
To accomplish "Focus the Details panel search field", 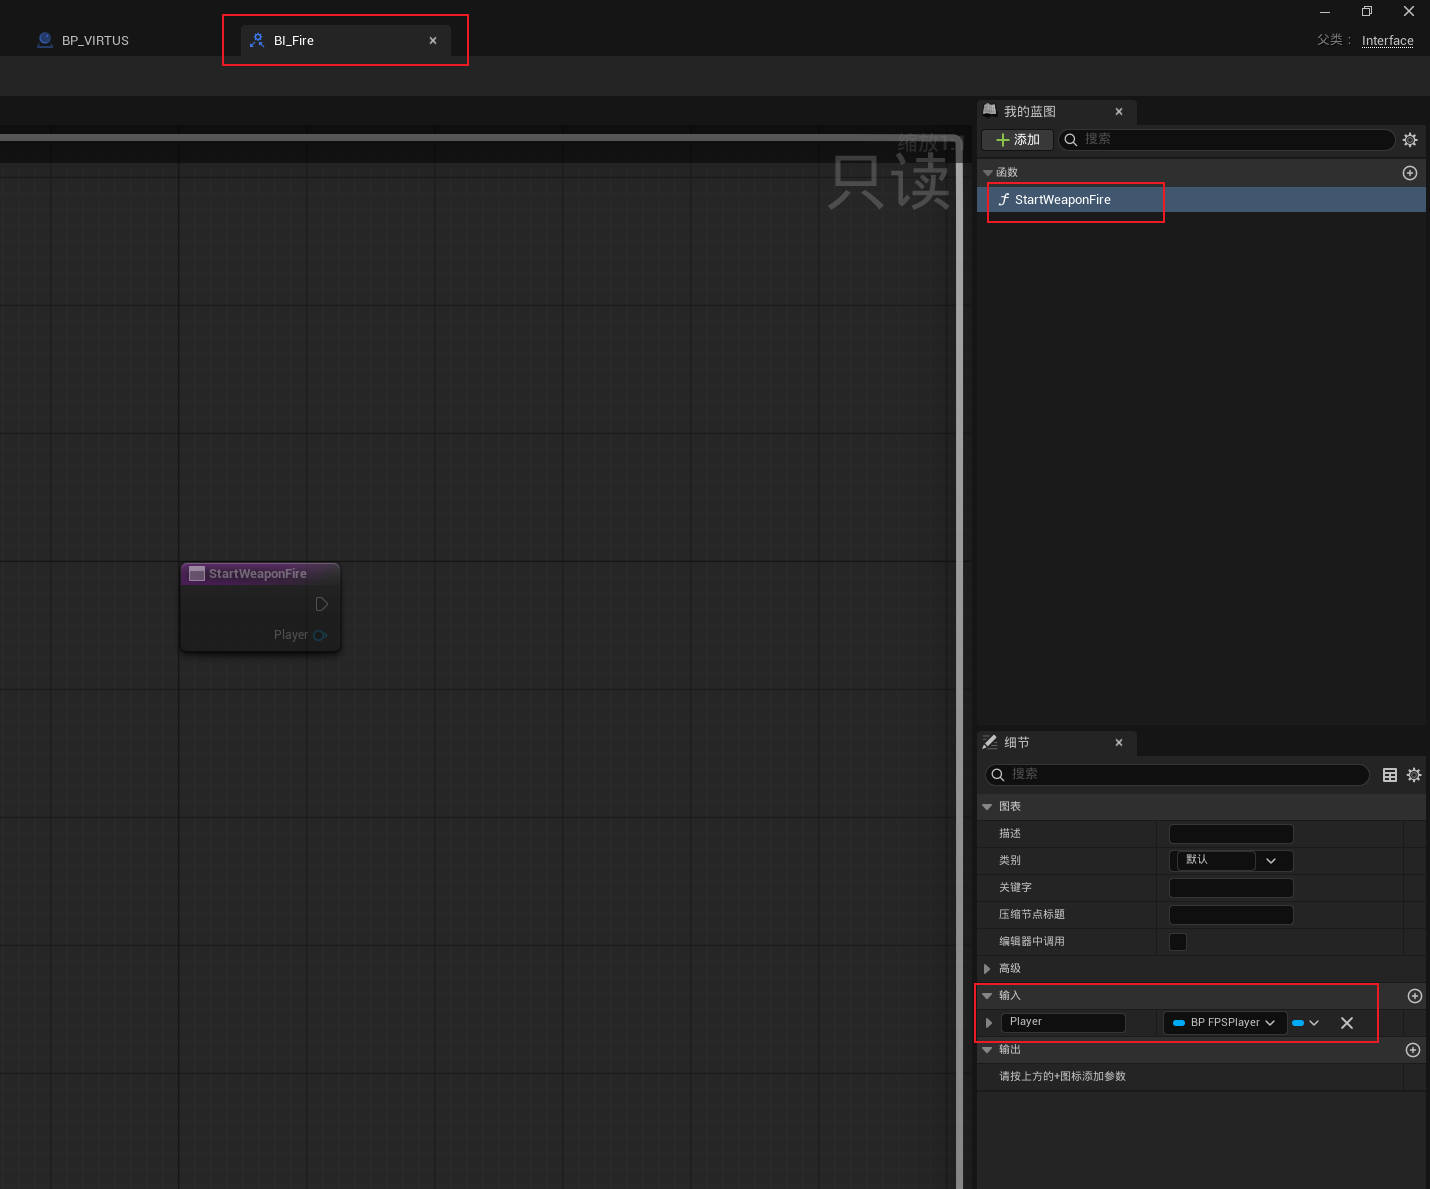I will (x=1177, y=775).
